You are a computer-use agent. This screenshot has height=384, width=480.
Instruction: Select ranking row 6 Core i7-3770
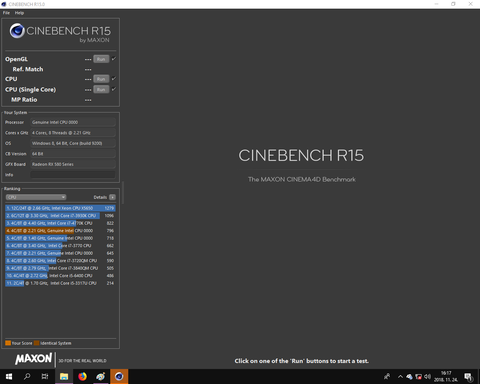click(x=60, y=246)
